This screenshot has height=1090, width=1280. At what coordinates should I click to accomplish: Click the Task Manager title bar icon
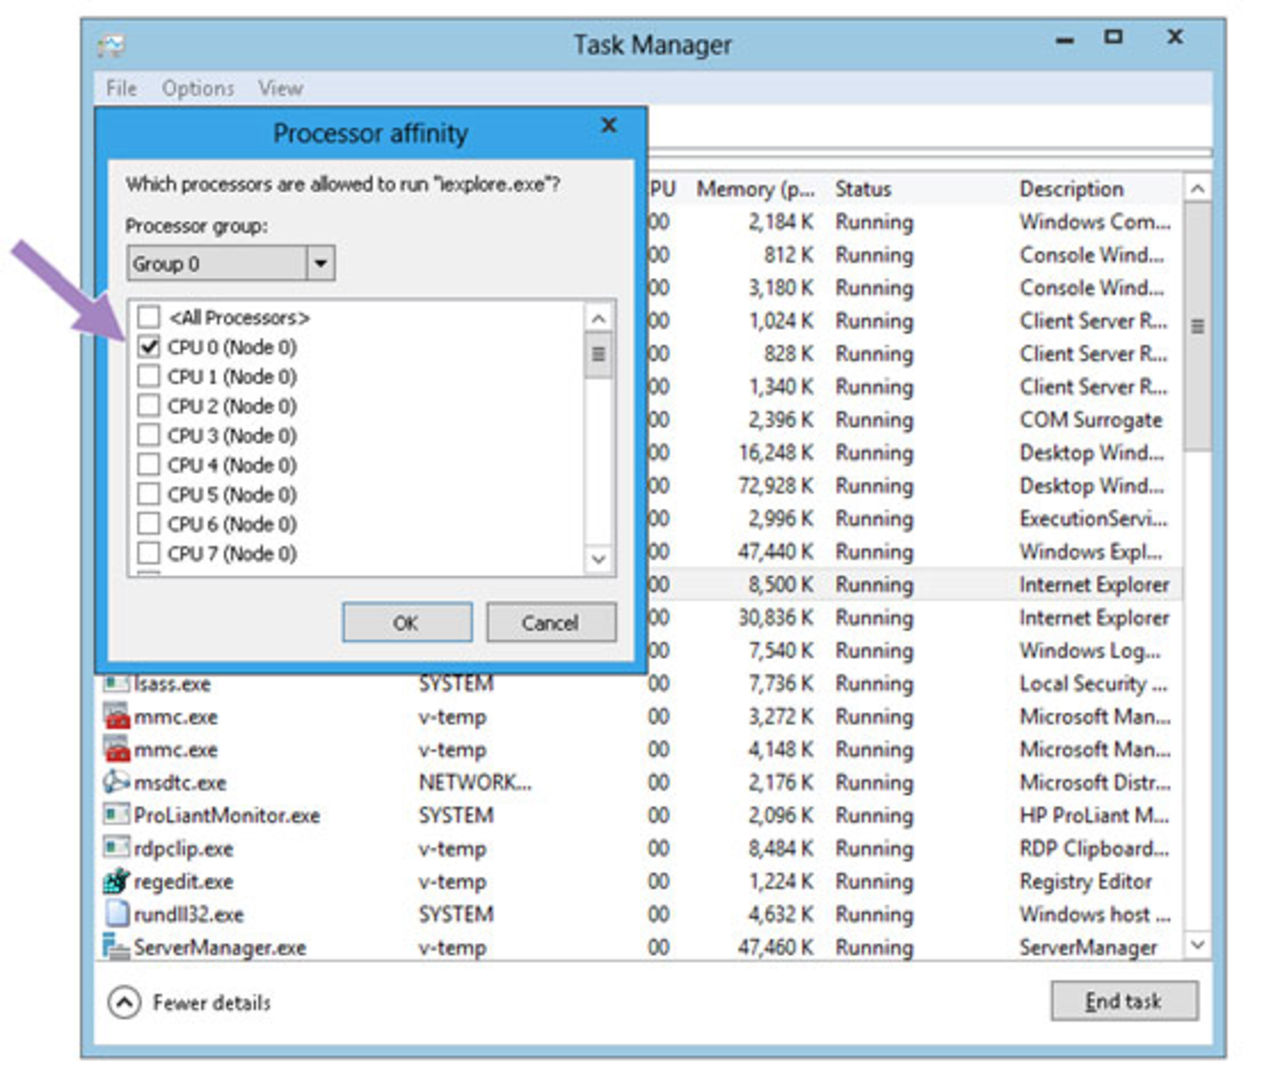pos(112,45)
